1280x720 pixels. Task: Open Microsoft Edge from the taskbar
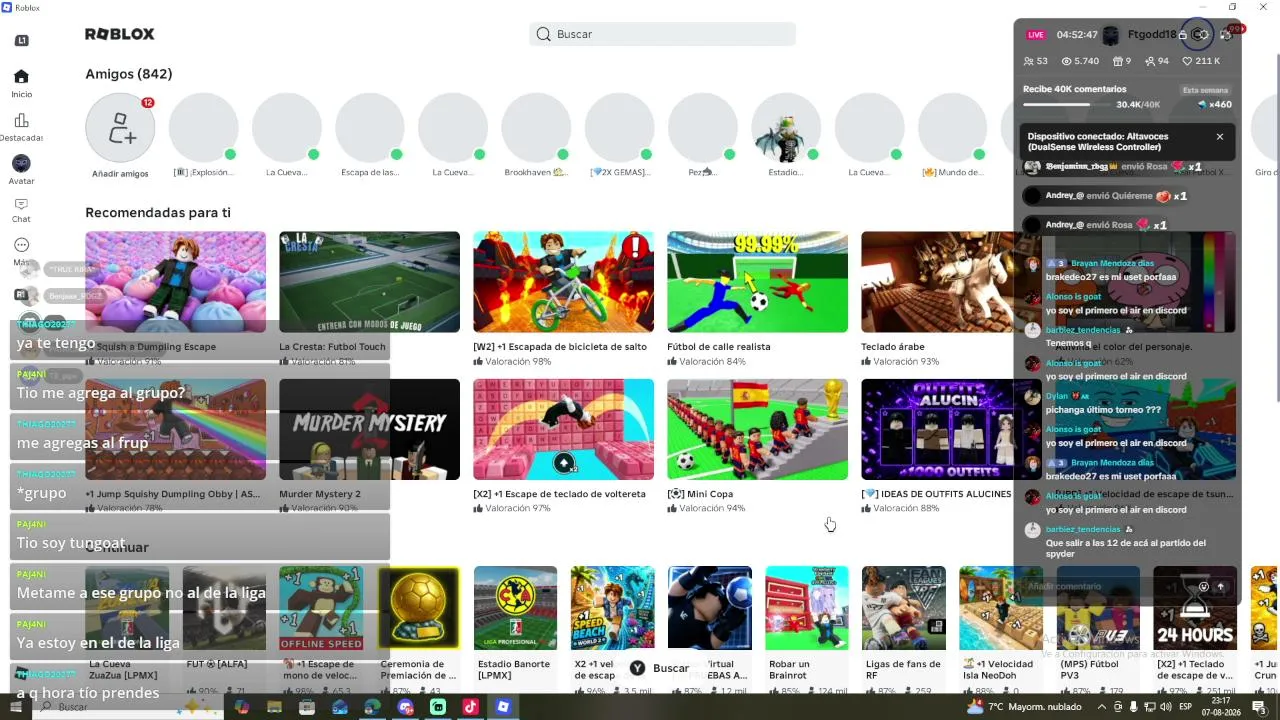pos(372,707)
